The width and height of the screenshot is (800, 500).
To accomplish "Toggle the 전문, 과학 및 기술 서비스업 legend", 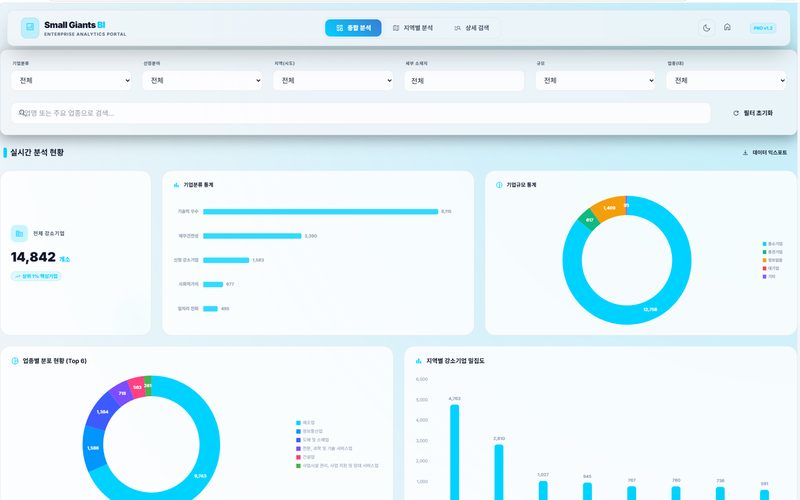I will [324, 448].
